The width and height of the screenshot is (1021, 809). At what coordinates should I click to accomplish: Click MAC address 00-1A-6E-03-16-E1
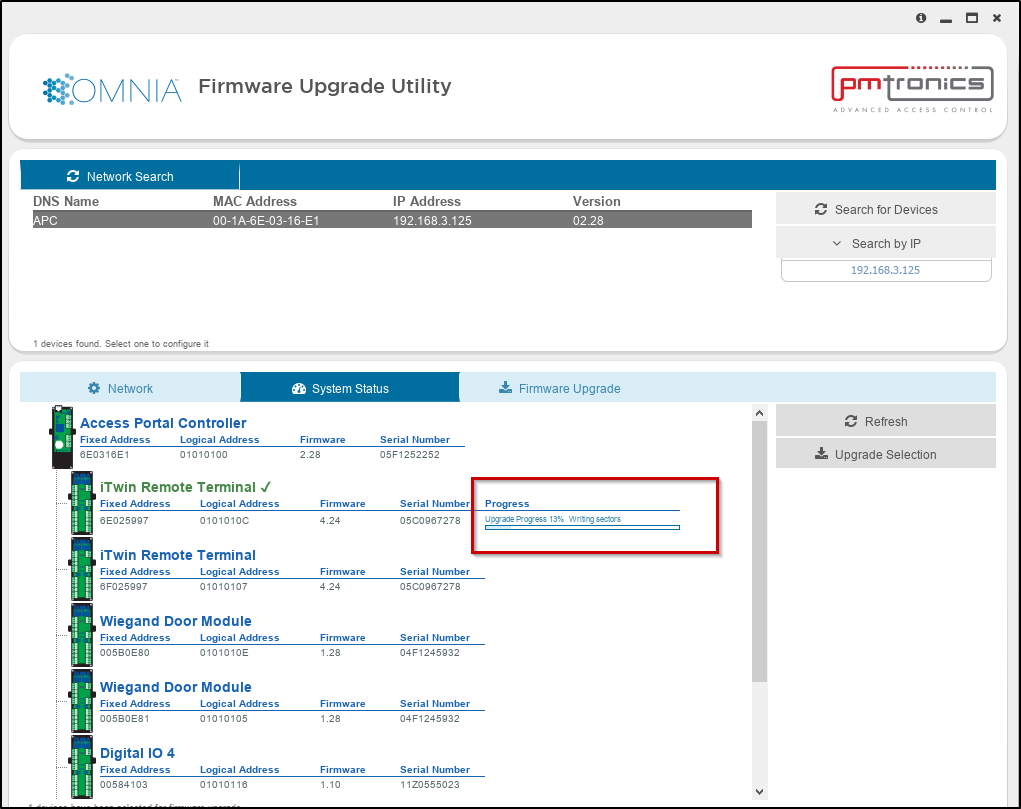(266, 220)
